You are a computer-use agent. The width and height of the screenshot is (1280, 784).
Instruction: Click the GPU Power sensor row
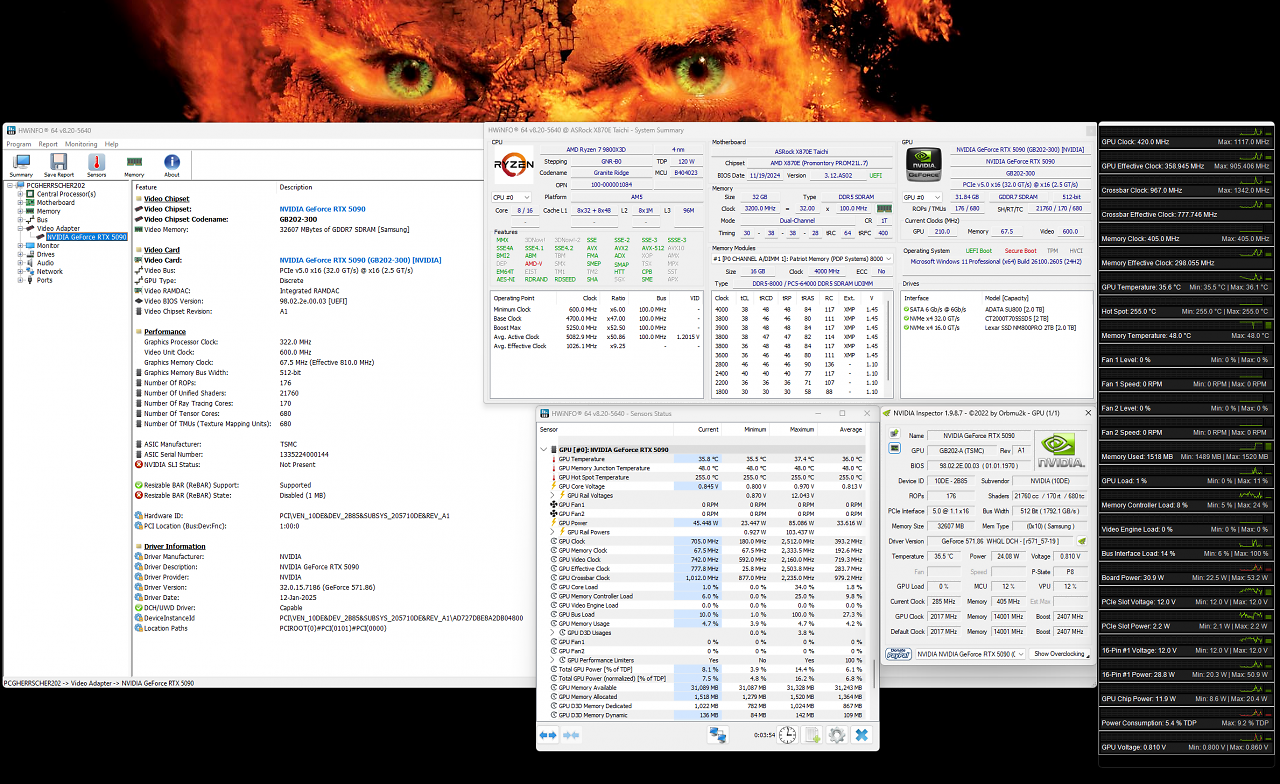[x=705, y=522]
